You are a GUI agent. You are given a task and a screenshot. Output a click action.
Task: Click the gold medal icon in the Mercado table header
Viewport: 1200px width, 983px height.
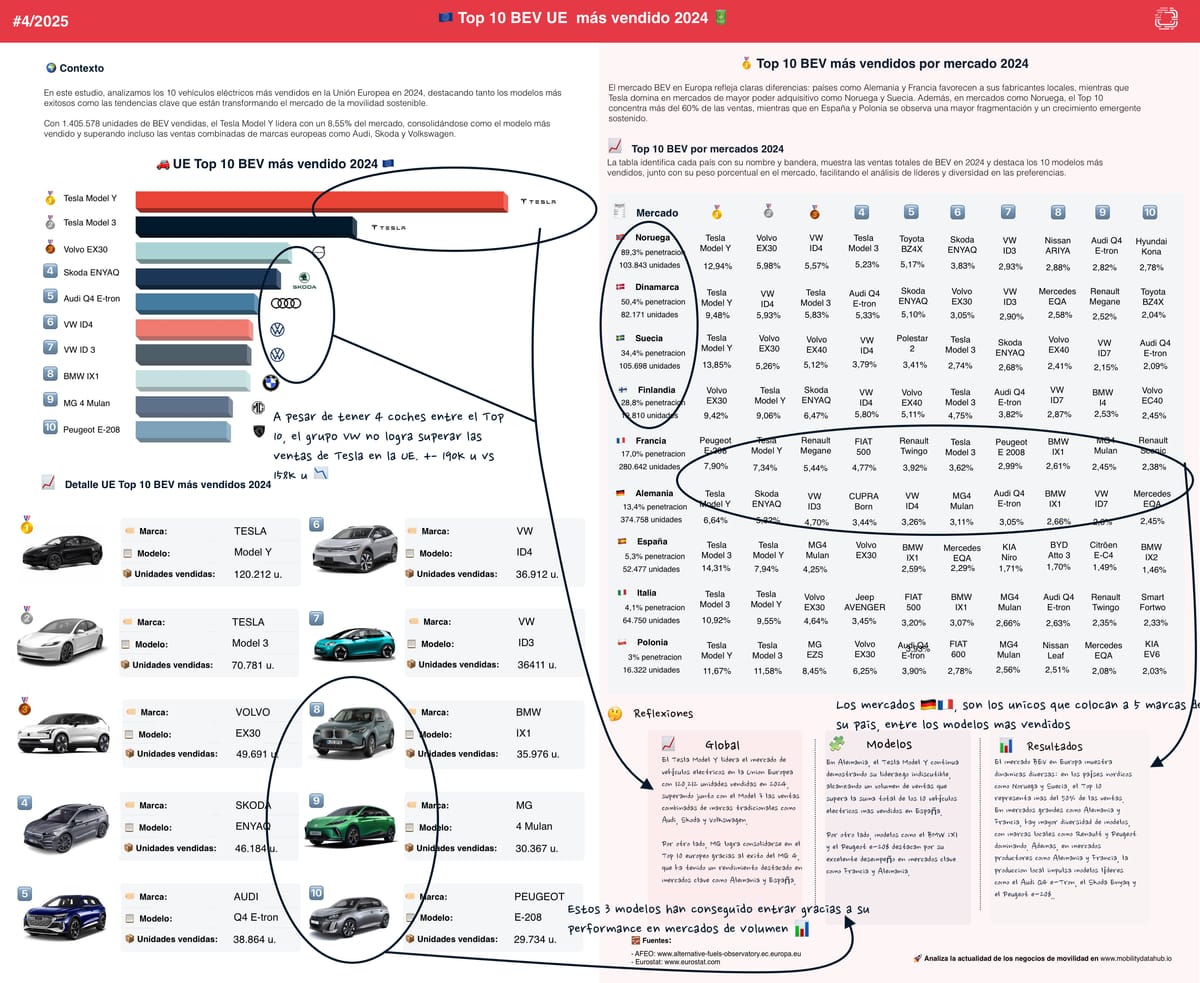click(716, 212)
